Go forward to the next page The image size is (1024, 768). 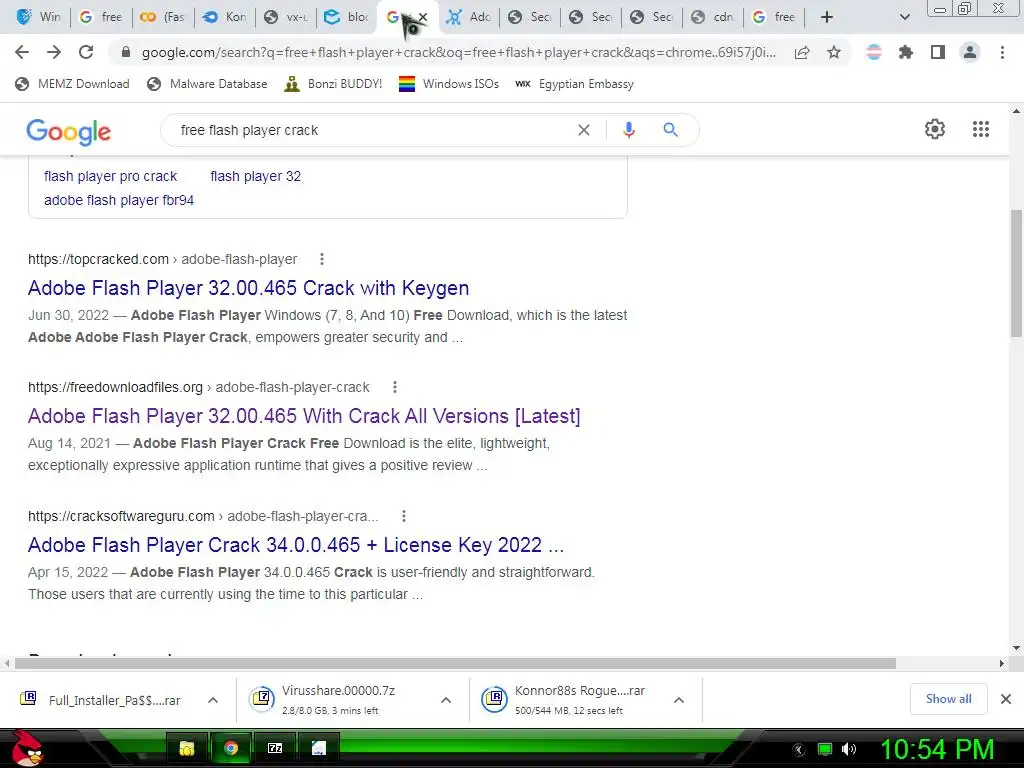(x=54, y=52)
